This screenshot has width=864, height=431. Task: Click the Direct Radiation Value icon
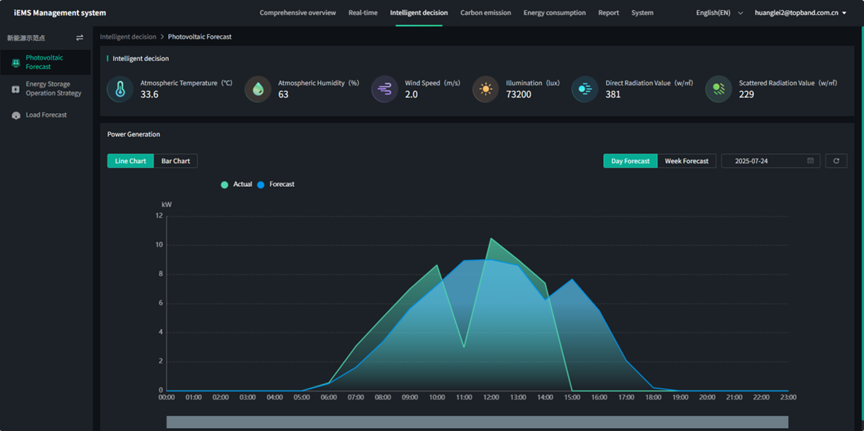585,89
